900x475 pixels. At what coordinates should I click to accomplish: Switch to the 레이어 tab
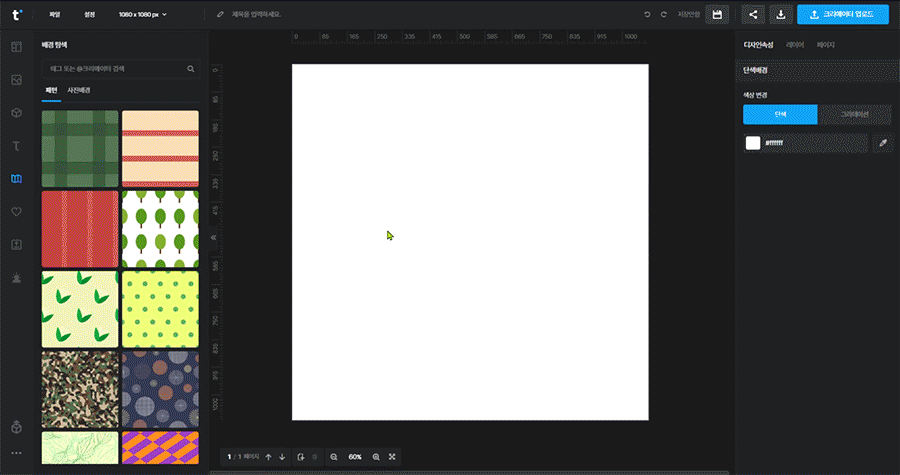(x=795, y=45)
